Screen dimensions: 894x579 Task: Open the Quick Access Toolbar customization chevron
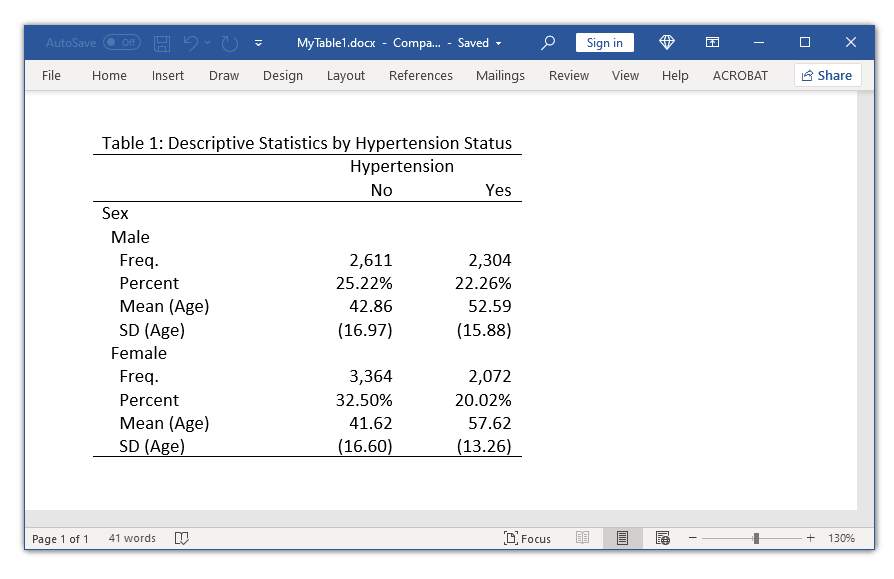tap(258, 43)
